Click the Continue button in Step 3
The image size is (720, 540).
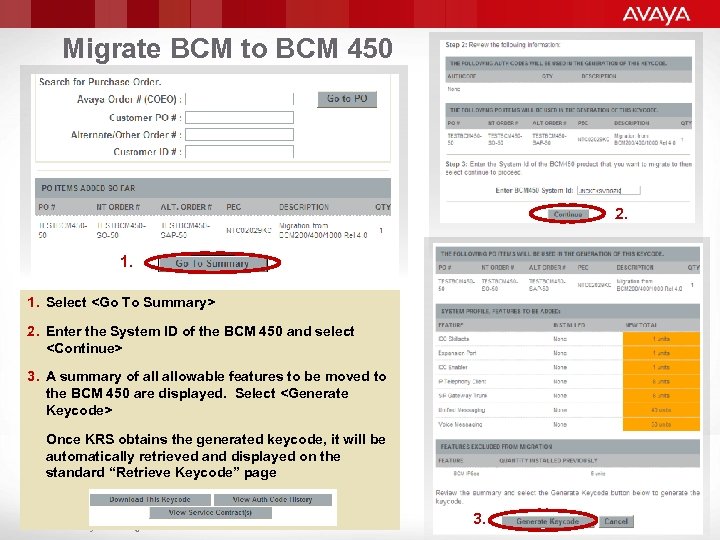pos(568,214)
